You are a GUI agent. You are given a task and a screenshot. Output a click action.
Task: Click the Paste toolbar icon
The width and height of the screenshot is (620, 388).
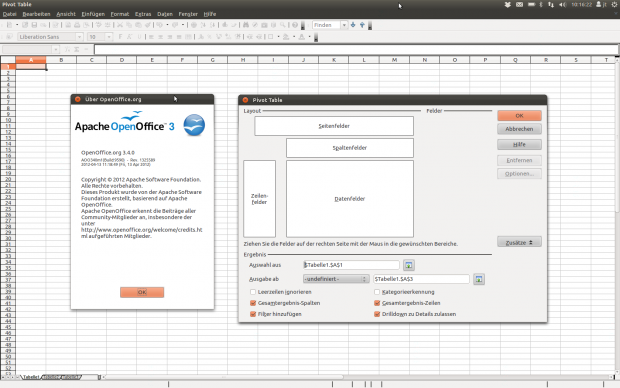(138, 25)
